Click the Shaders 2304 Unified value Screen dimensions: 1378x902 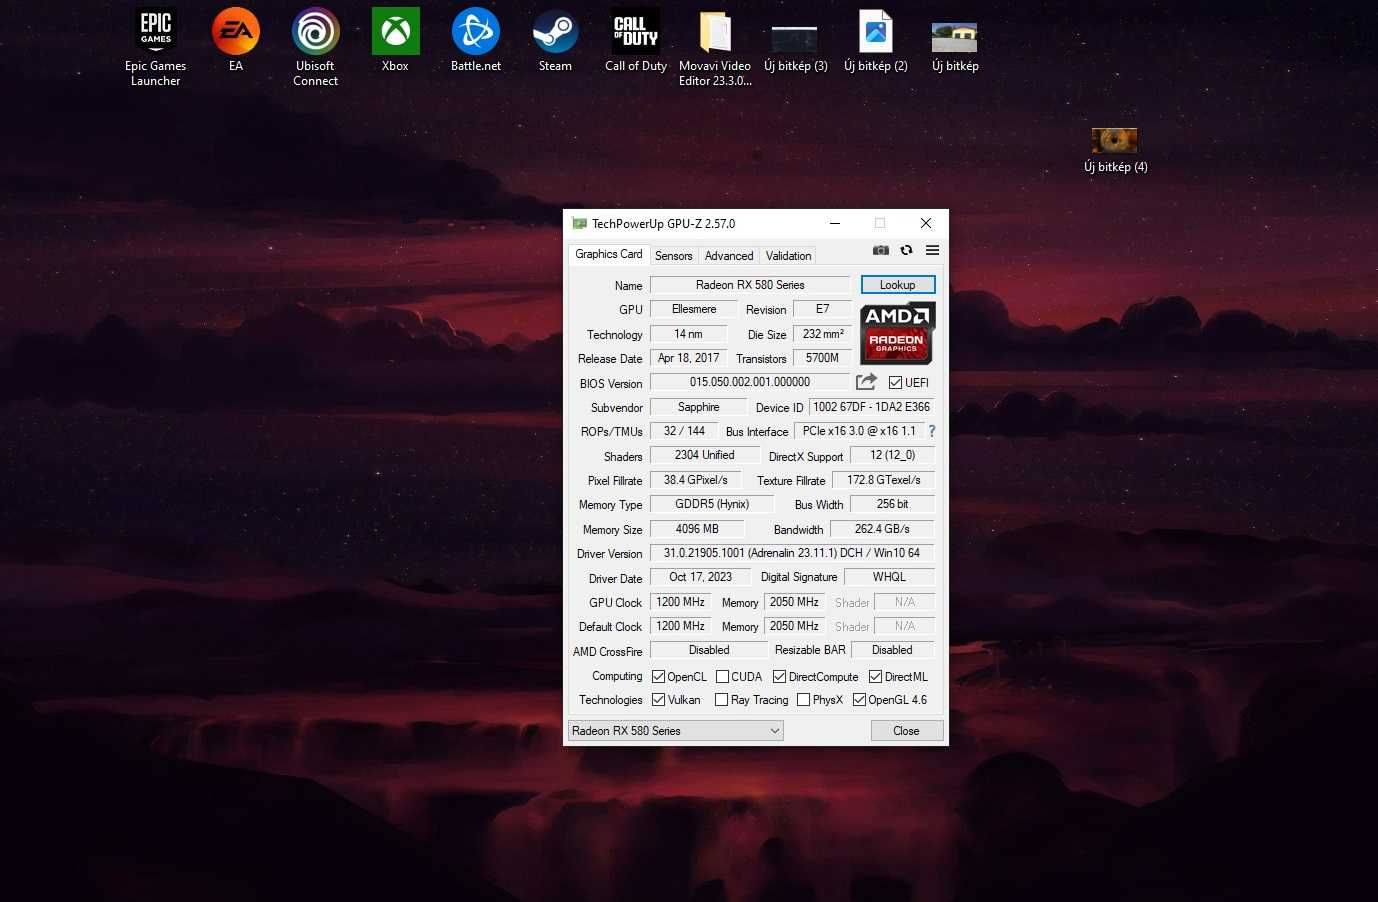705,455
